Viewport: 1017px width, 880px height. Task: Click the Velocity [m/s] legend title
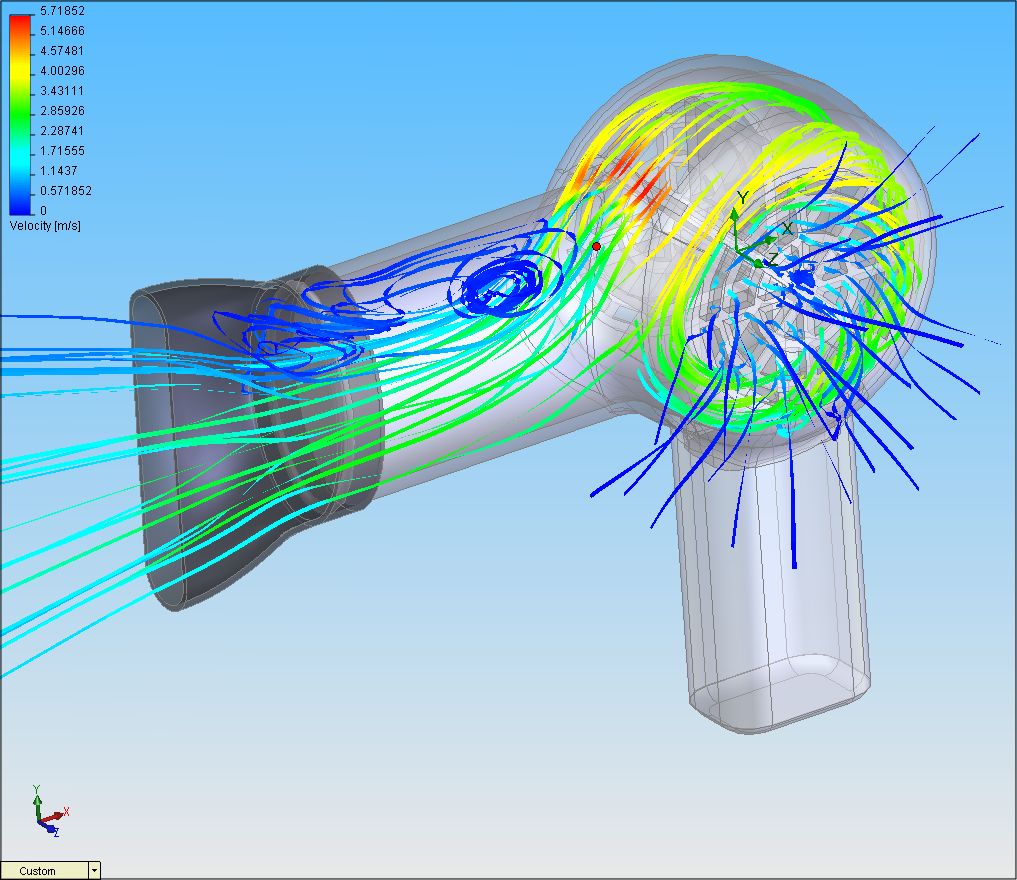pyautogui.click(x=45, y=226)
